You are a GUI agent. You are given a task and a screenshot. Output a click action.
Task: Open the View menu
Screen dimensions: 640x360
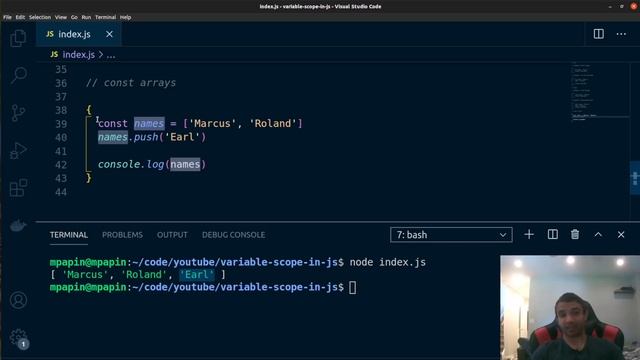[60, 17]
